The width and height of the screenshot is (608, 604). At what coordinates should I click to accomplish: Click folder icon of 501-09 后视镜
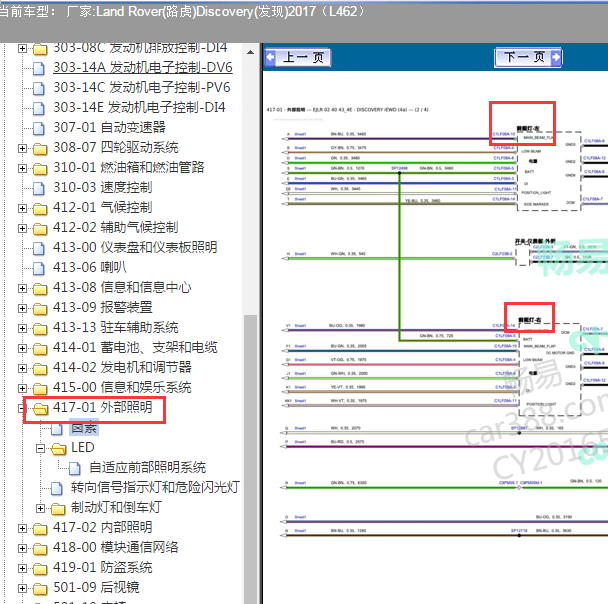tap(40, 588)
